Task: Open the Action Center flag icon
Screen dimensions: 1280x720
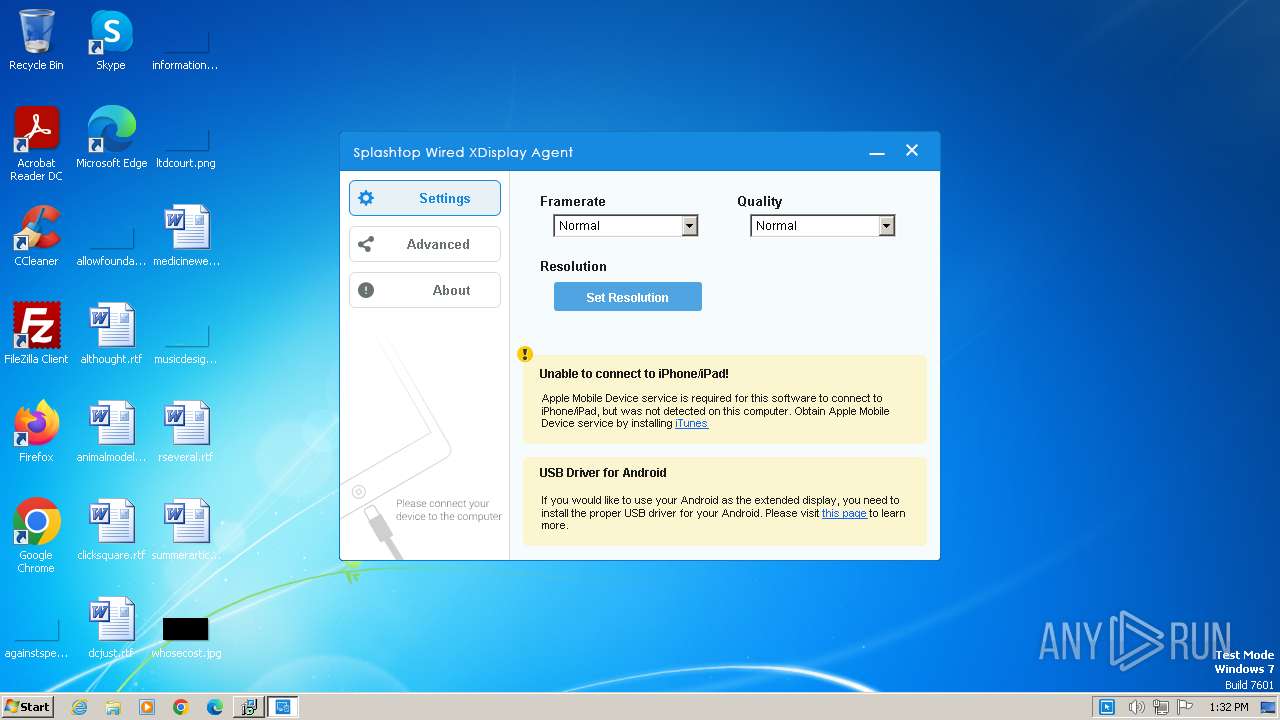Action: (x=1186, y=707)
